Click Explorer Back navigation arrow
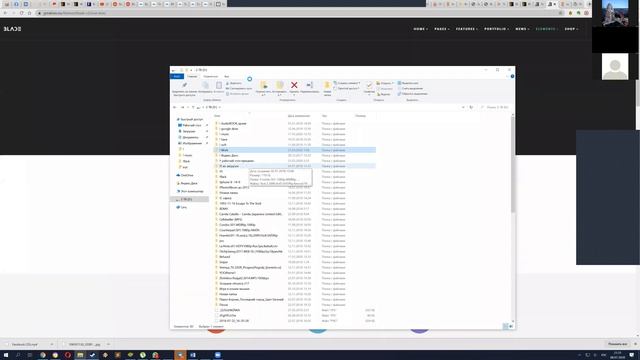 (x=175, y=107)
